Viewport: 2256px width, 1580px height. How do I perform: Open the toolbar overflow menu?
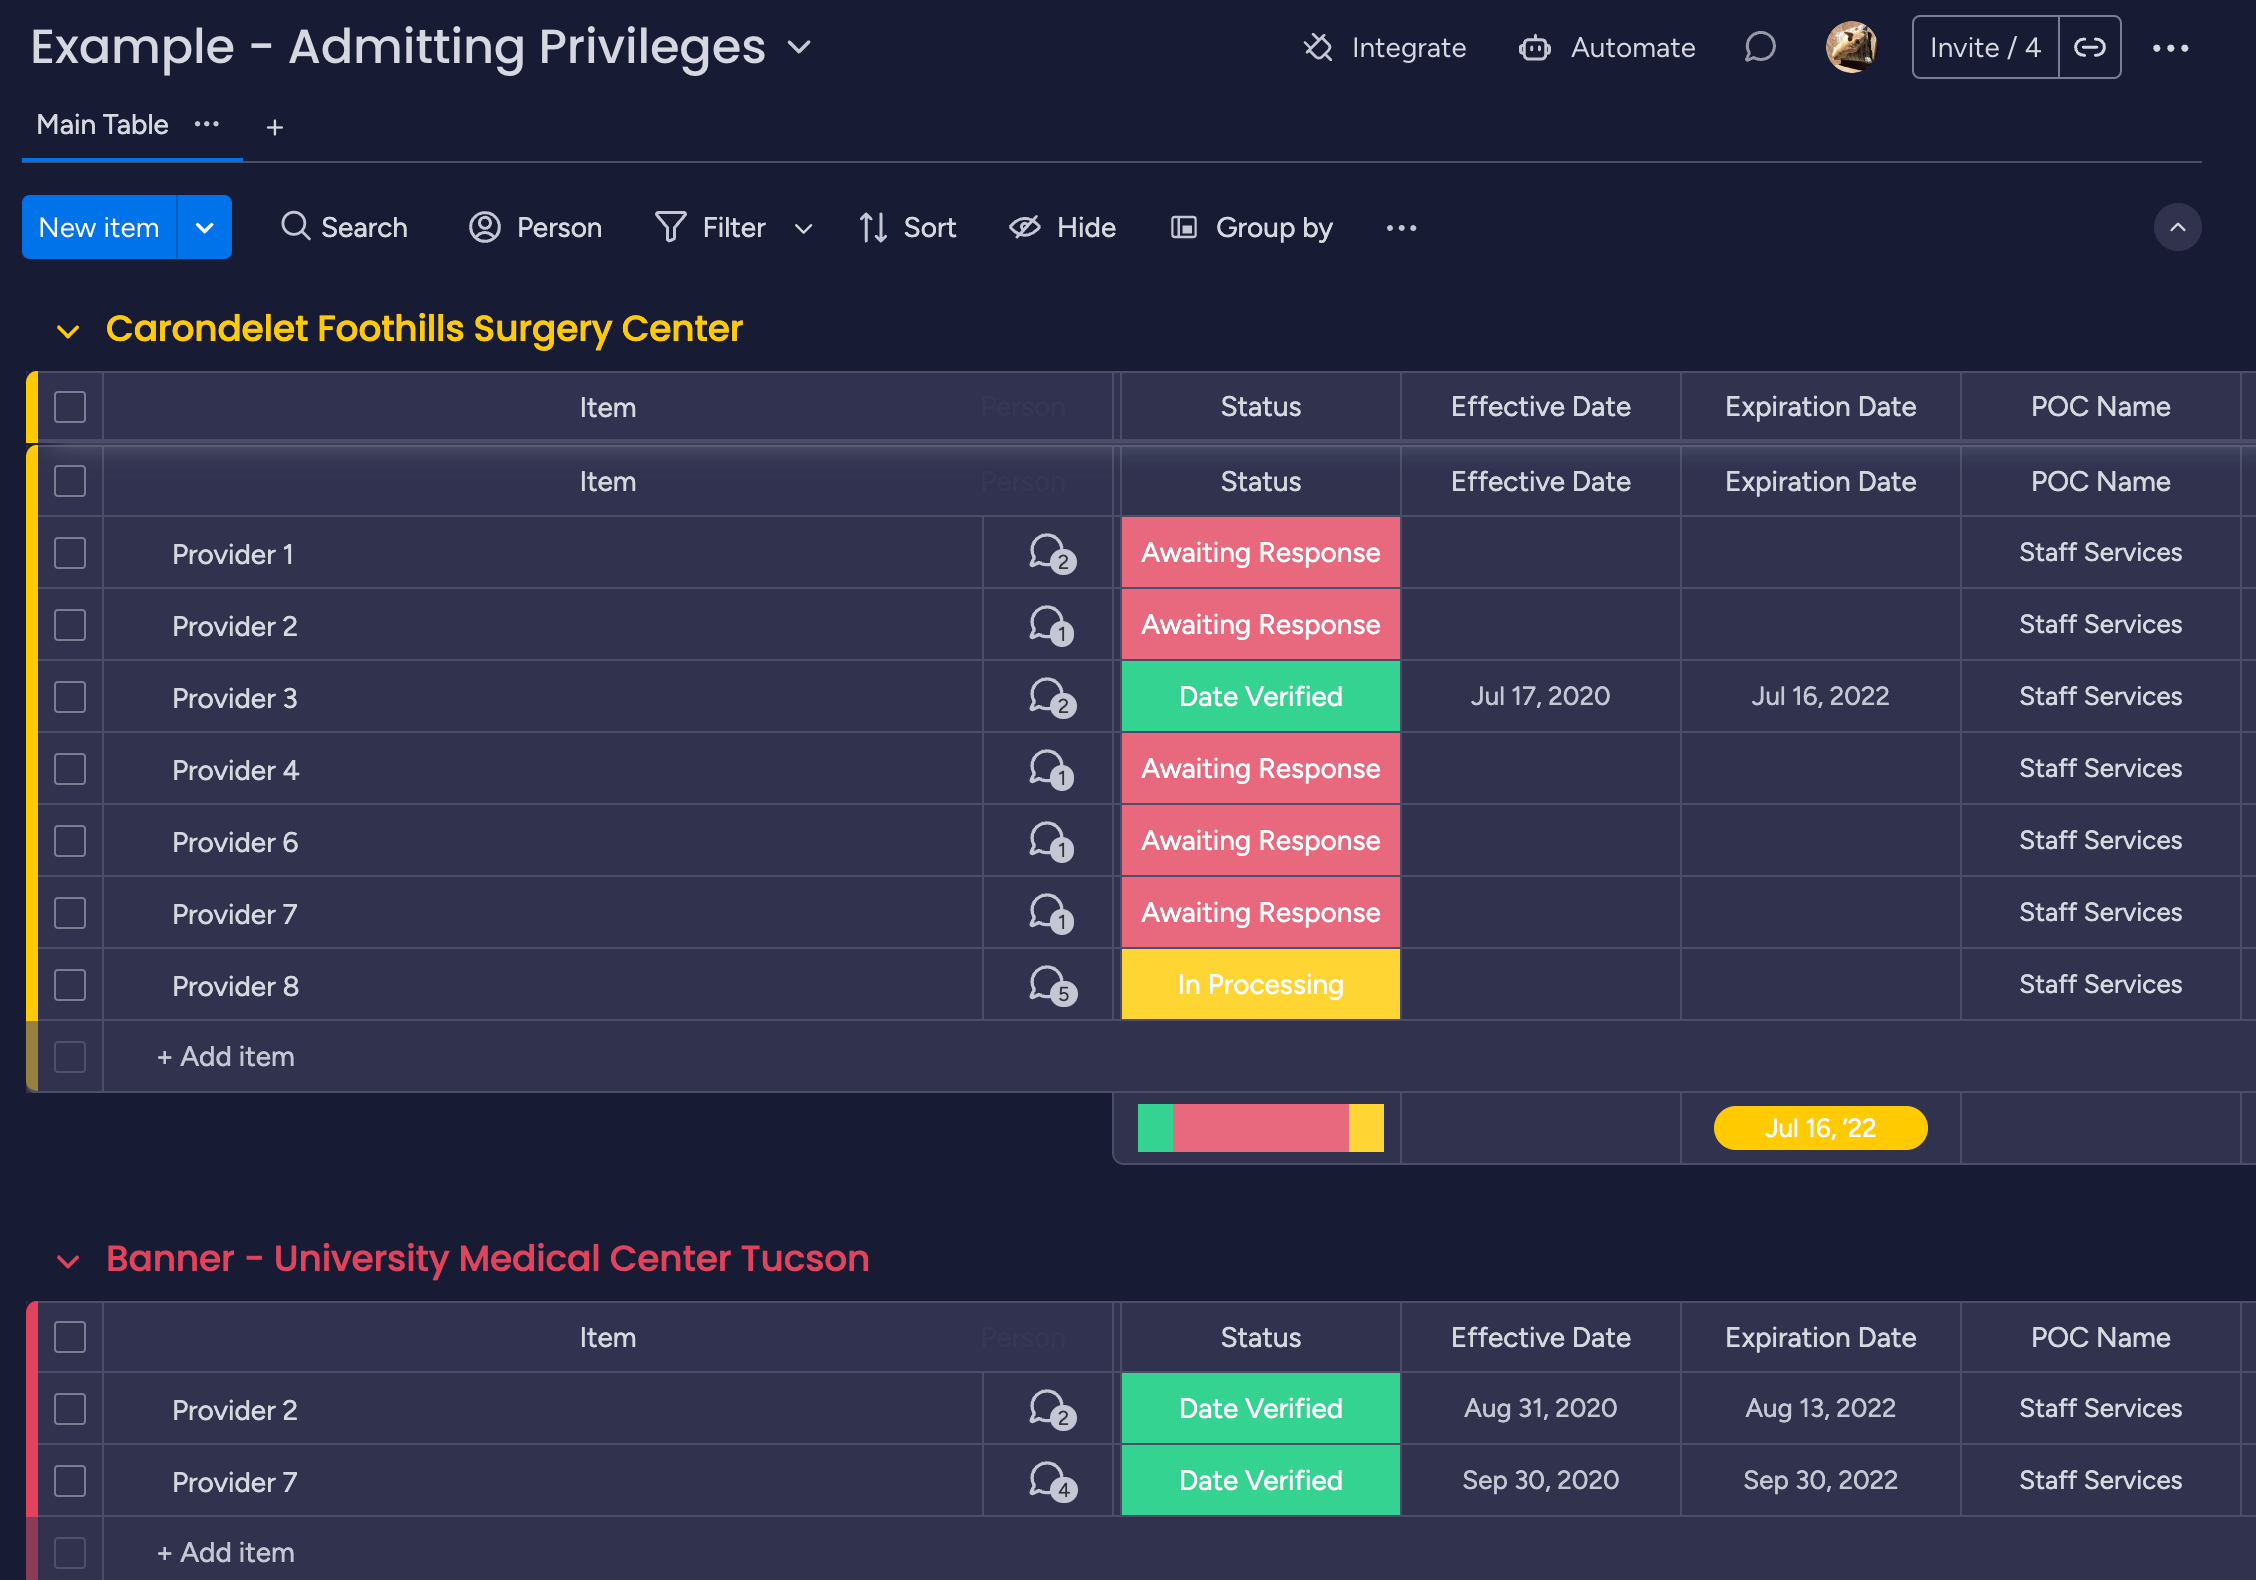click(x=1400, y=227)
